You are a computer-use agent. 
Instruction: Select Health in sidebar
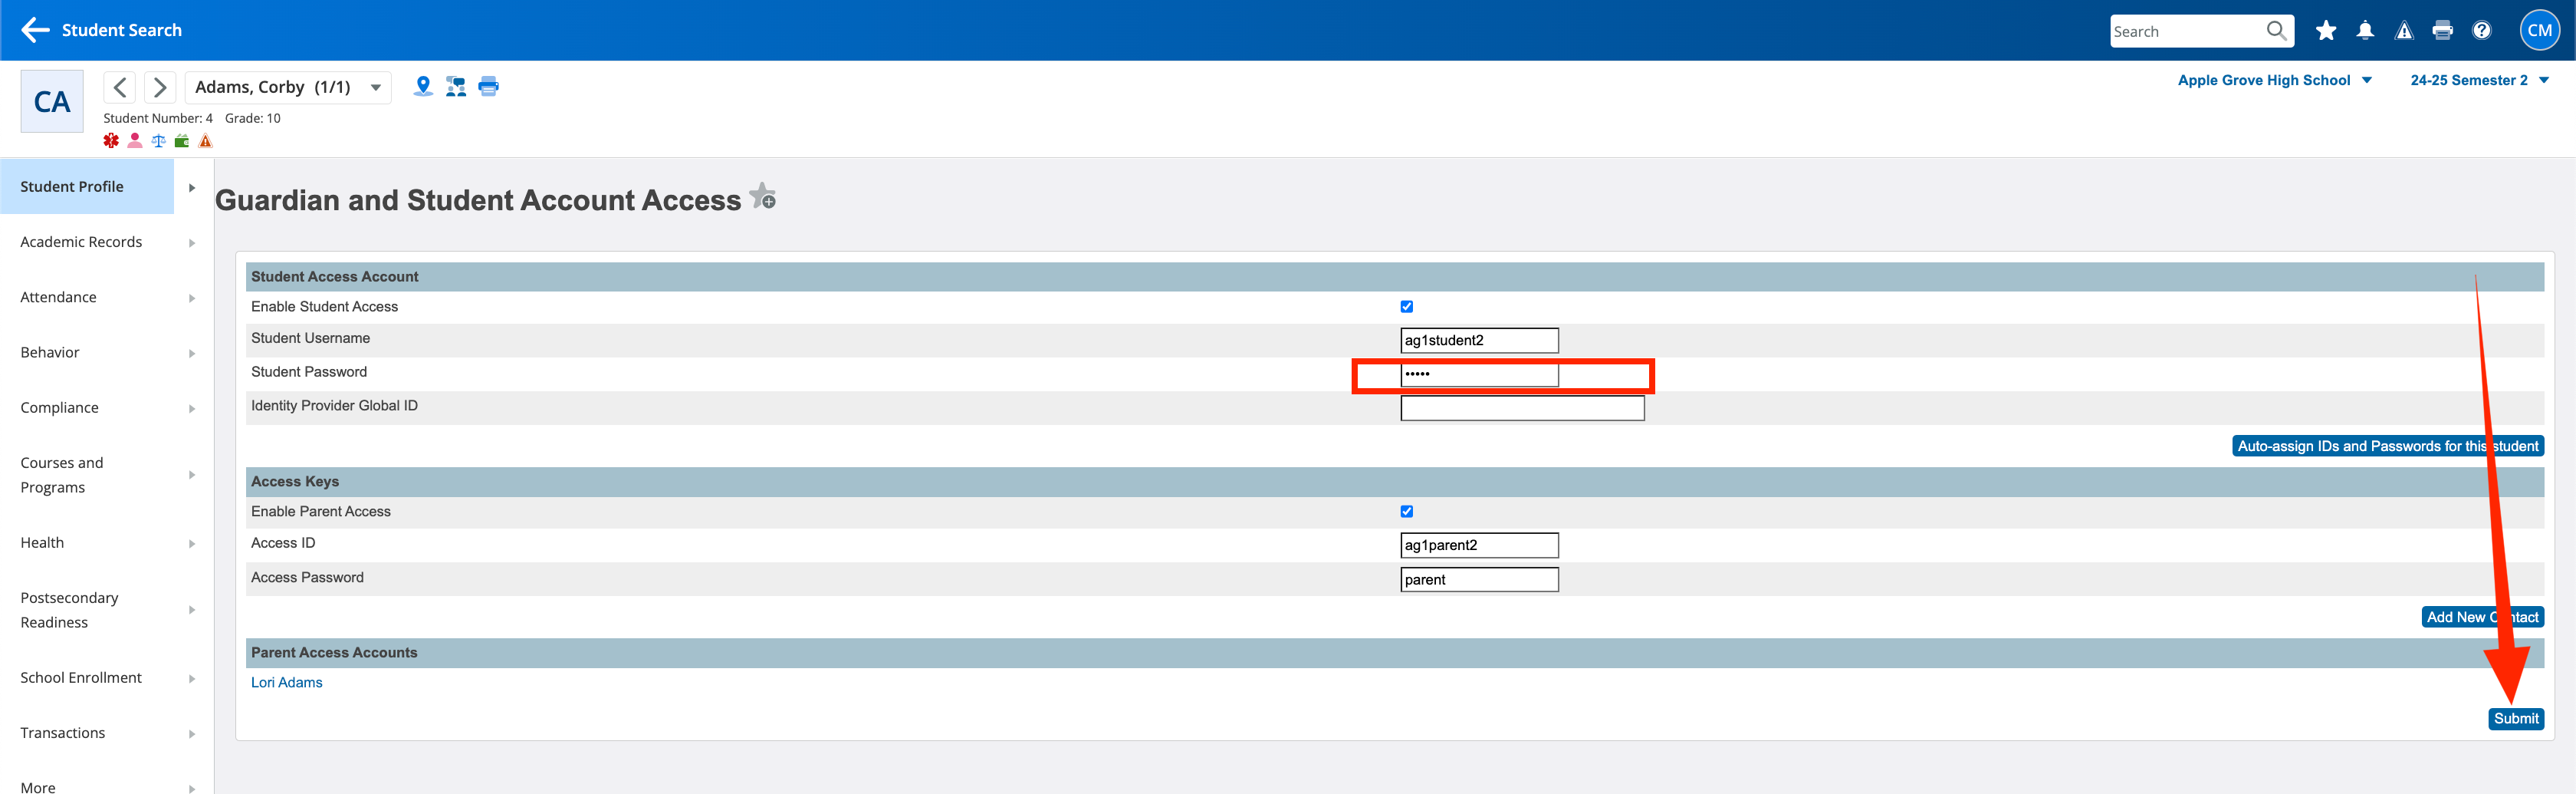click(x=42, y=542)
